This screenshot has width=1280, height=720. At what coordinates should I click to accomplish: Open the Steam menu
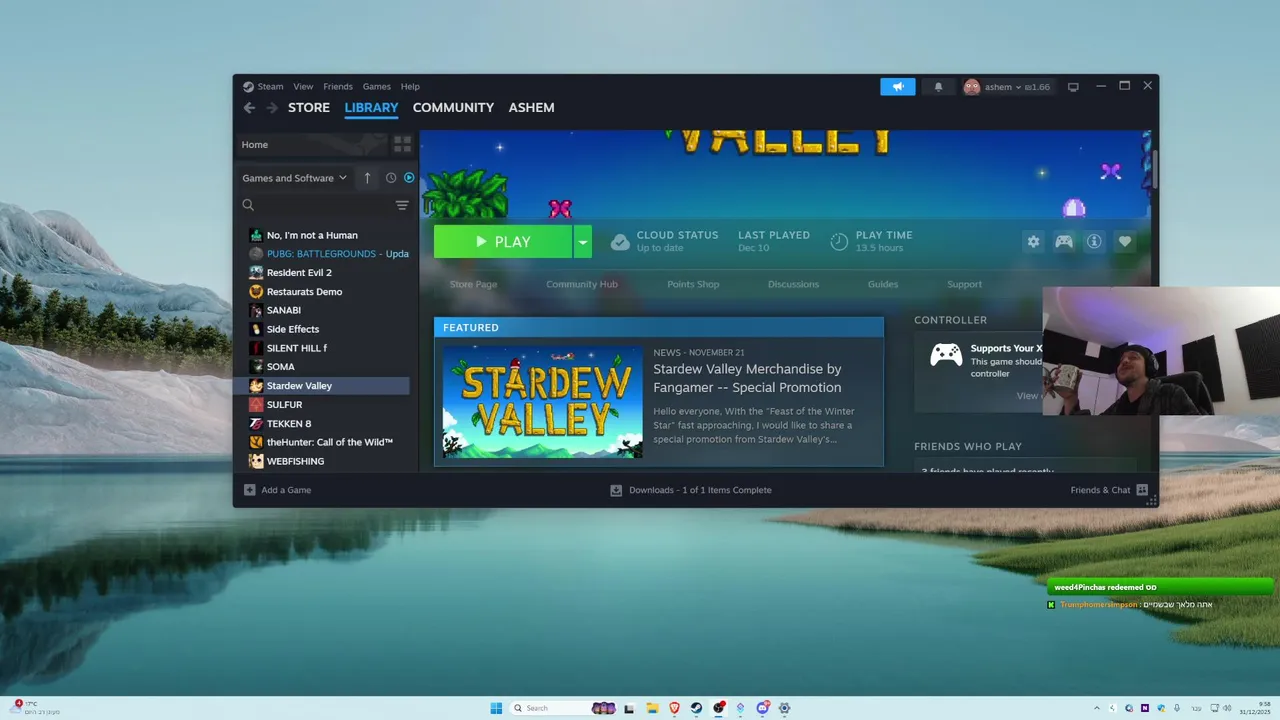pyautogui.click(x=263, y=87)
